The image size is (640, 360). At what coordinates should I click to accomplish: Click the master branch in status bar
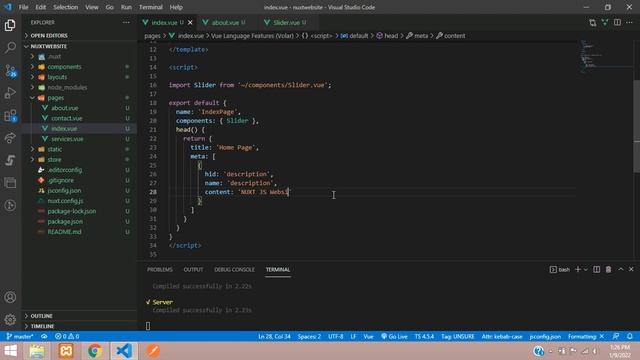(x=20, y=336)
